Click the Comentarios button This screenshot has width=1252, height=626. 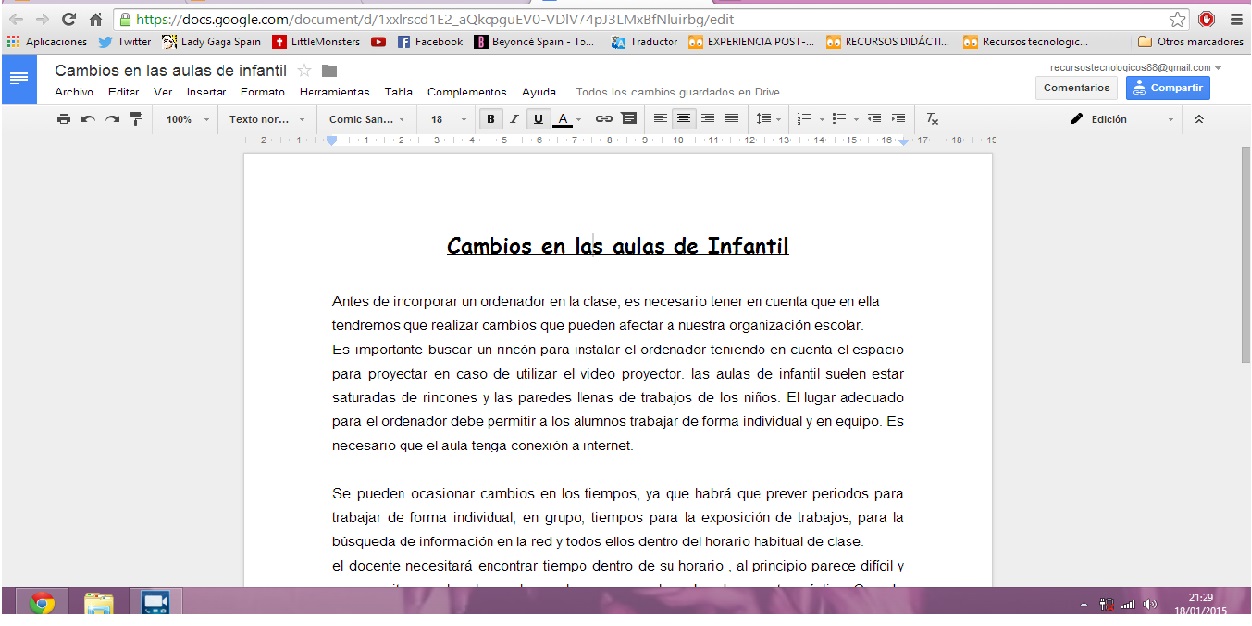1076,88
